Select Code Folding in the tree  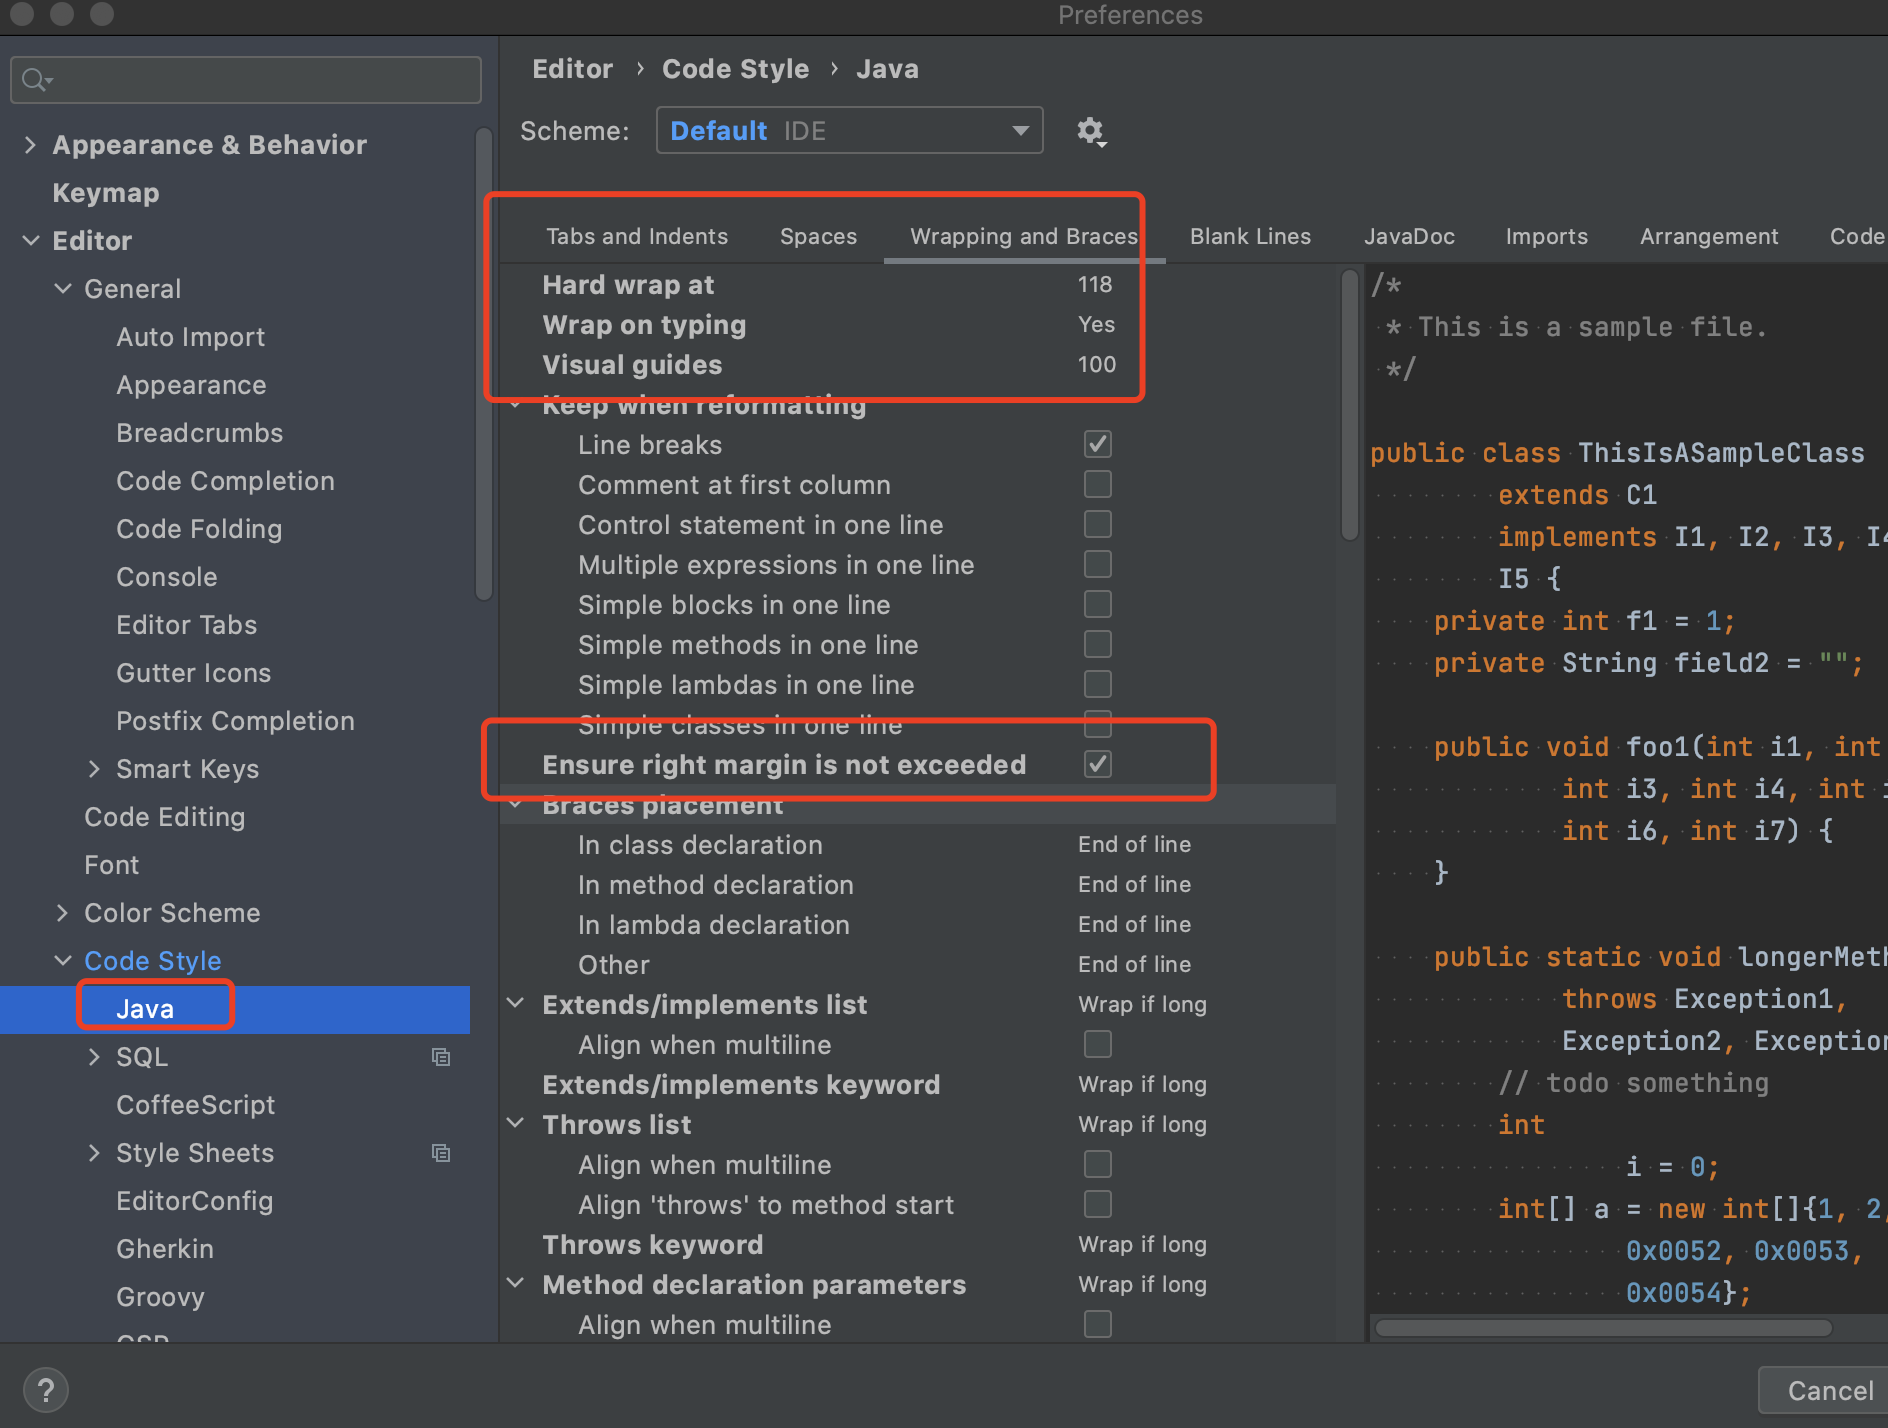click(x=199, y=529)
